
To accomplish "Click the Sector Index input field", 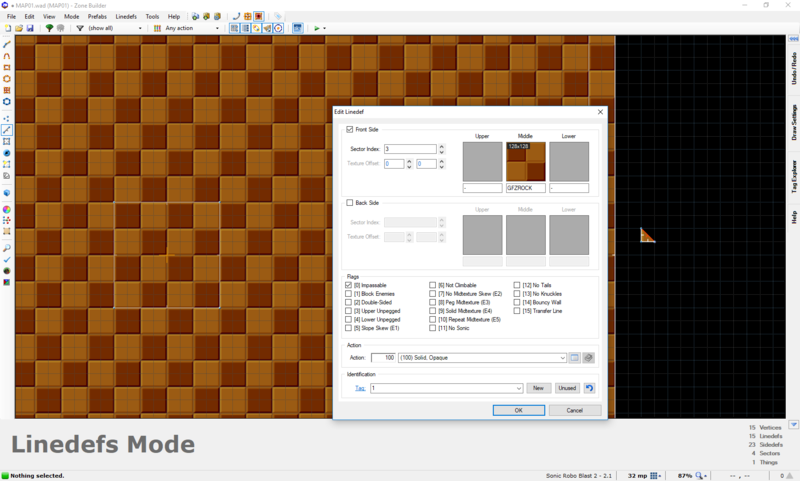I will (x=410, y=149).
